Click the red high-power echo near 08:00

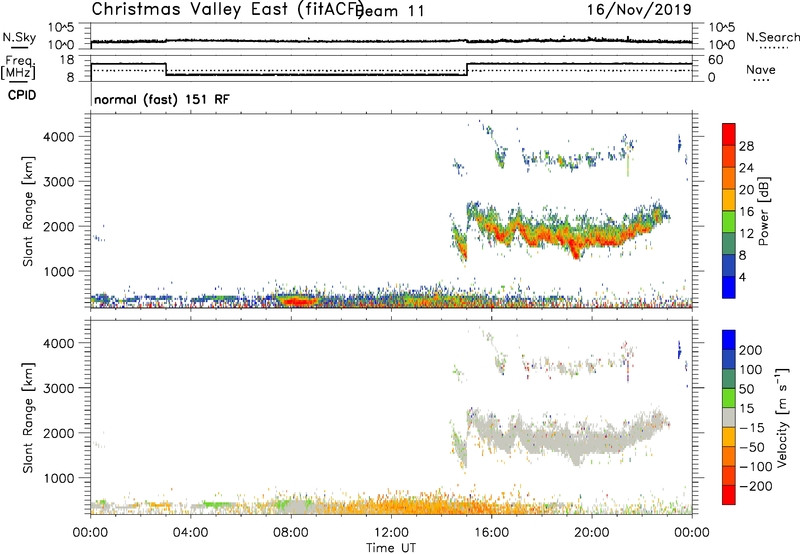pos(300,301)
